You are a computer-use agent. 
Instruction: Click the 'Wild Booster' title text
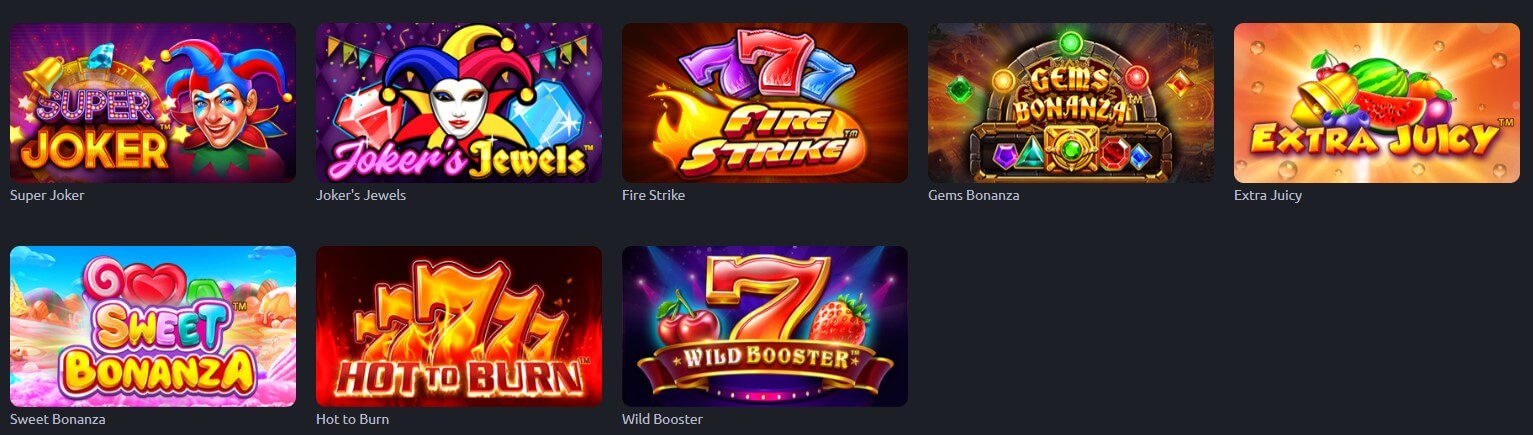click(662, 419)
